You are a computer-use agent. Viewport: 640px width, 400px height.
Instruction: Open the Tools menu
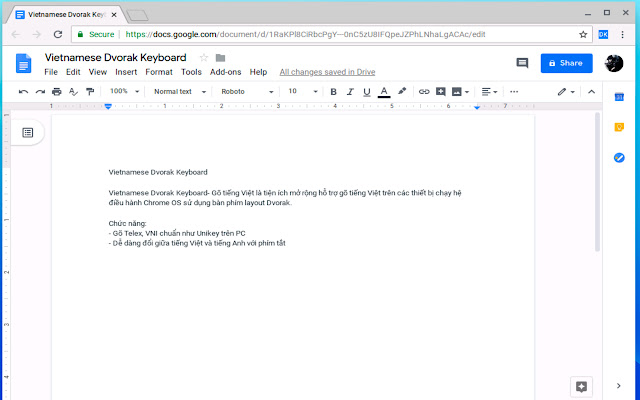191,72
